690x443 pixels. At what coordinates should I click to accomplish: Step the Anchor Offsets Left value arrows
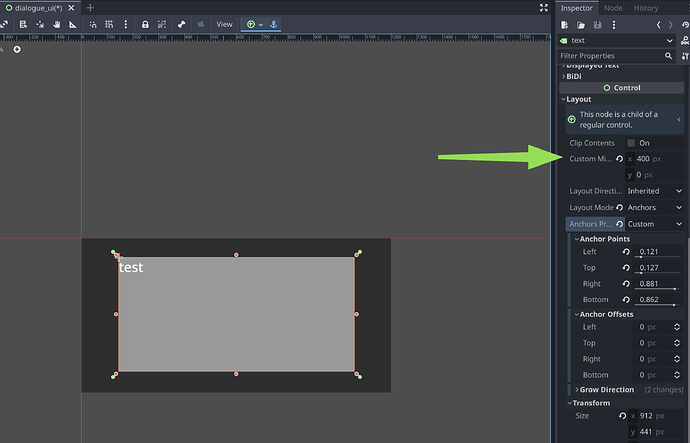pos(677,327)
